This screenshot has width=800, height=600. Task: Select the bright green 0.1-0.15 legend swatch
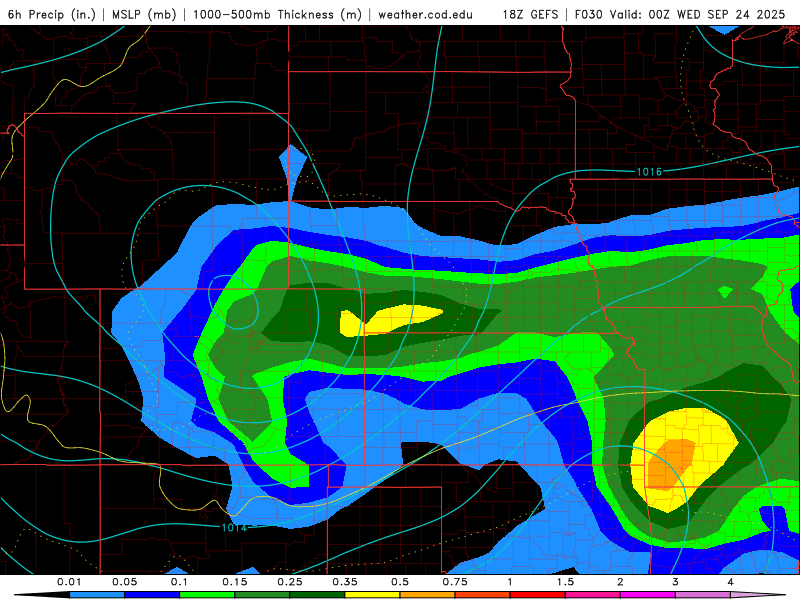[x=207, y=595]
